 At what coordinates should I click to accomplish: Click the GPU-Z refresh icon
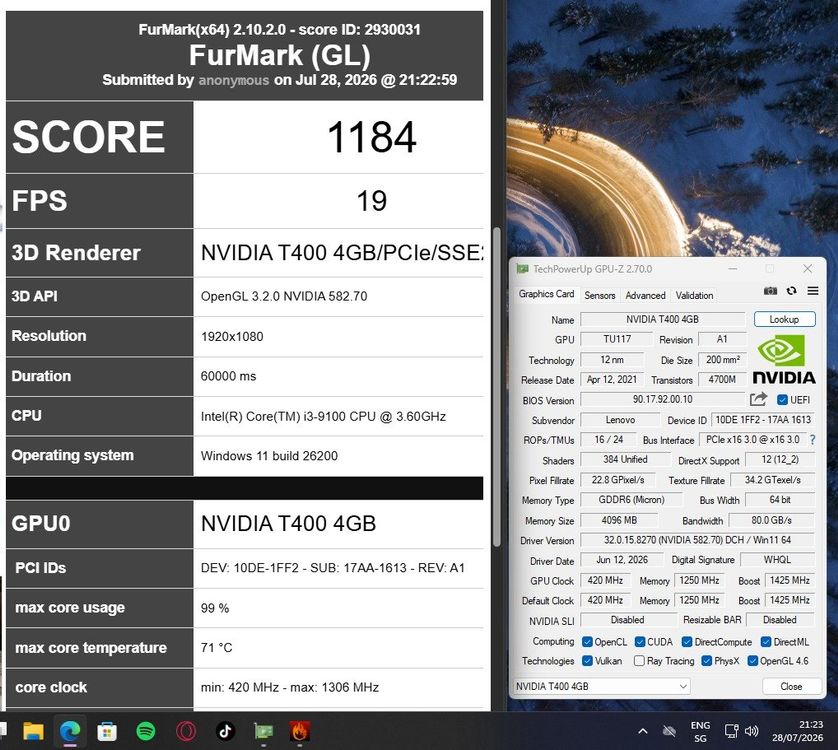coord(792,291)
